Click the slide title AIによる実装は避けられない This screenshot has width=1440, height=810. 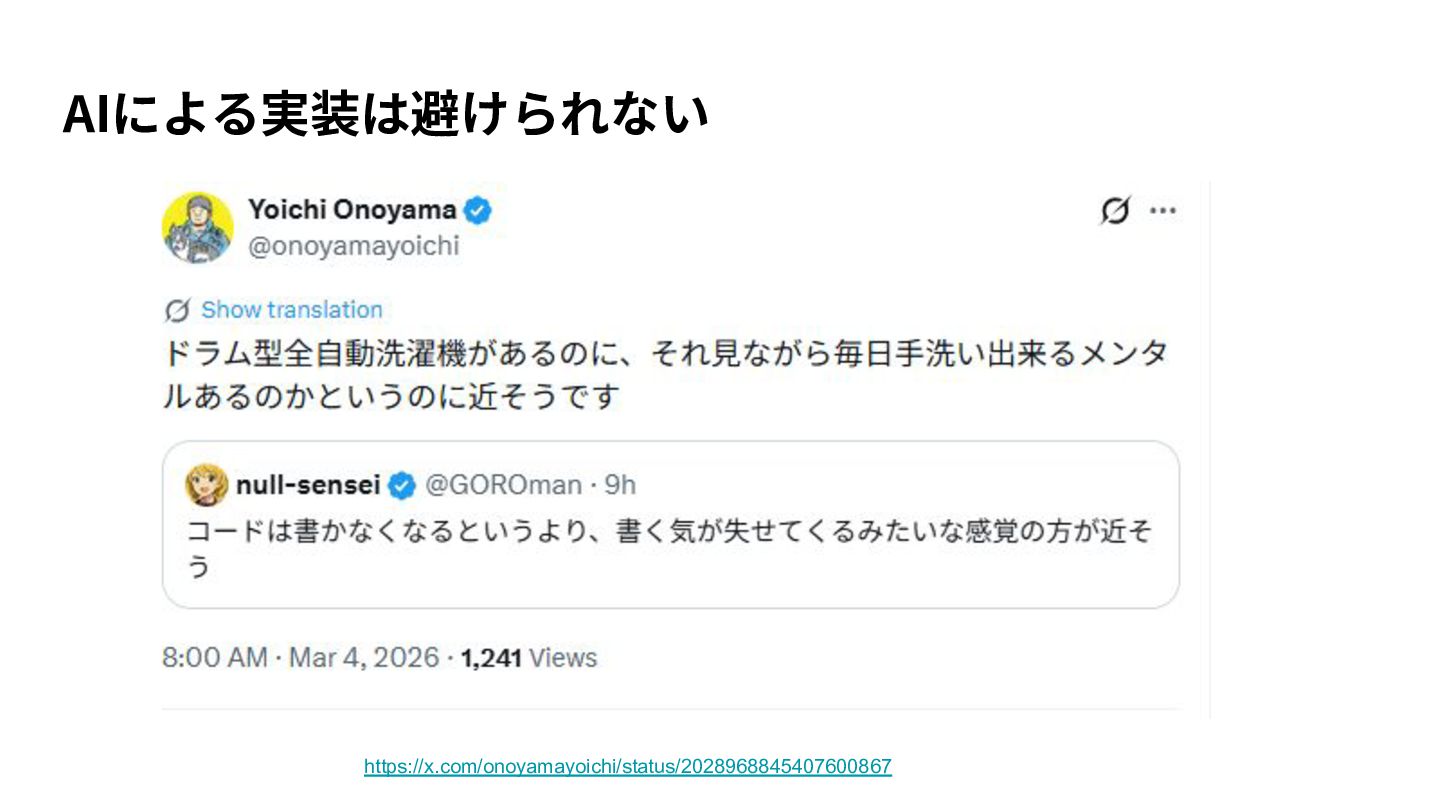(x=385, y=115)
